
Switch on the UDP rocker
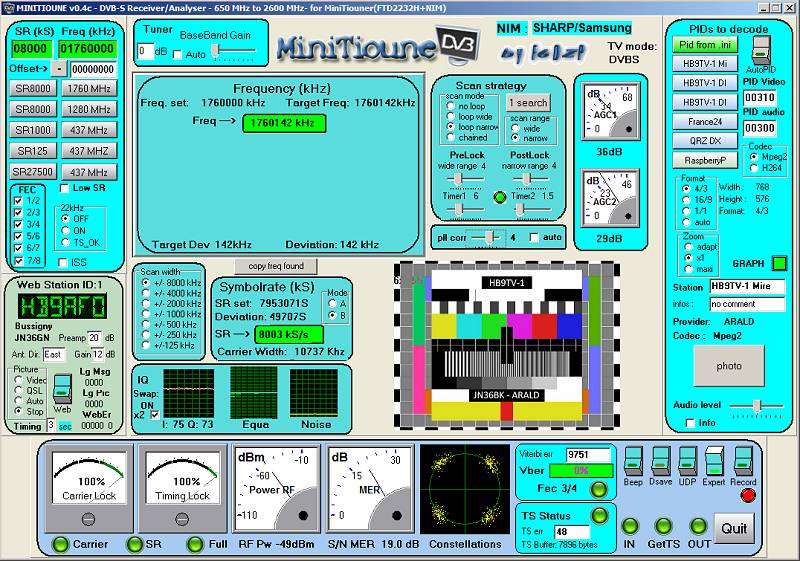point(685,463)
